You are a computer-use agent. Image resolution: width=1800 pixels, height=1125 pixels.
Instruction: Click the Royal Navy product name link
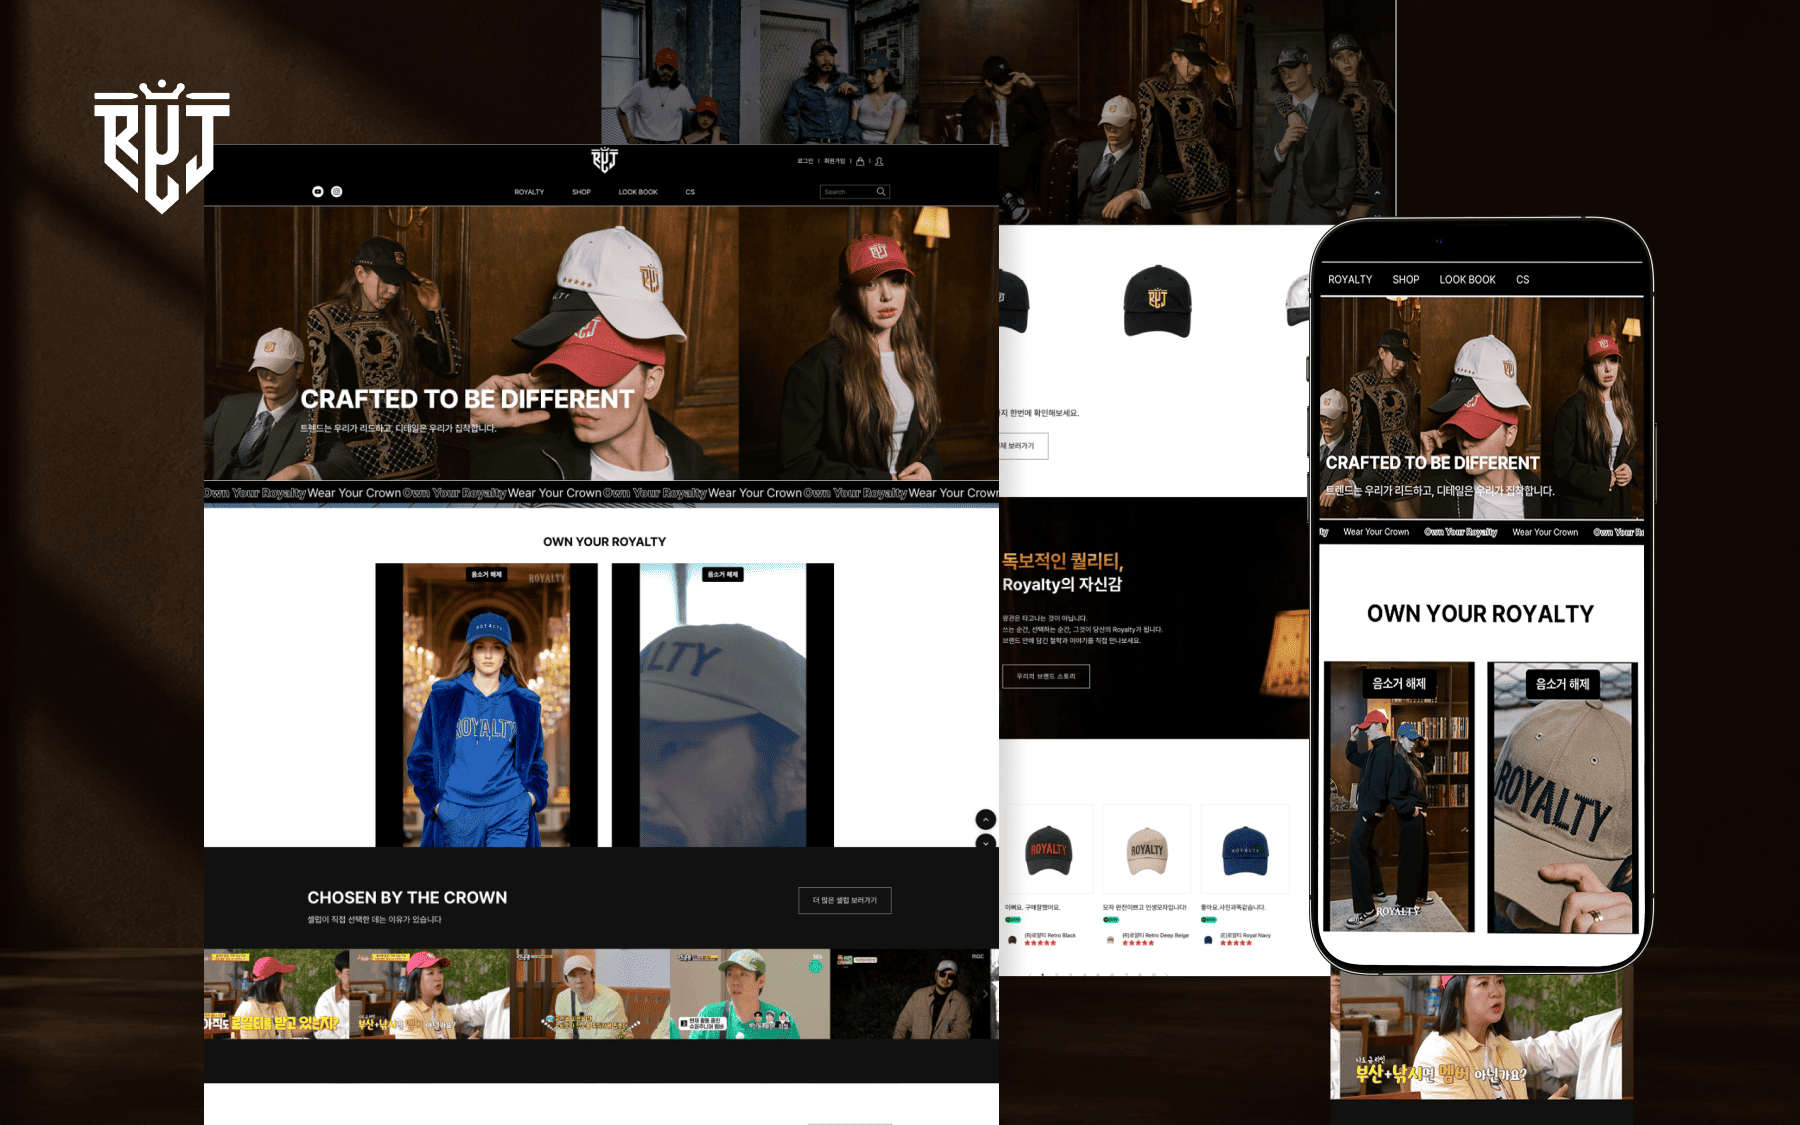(x=1245, y=936)
